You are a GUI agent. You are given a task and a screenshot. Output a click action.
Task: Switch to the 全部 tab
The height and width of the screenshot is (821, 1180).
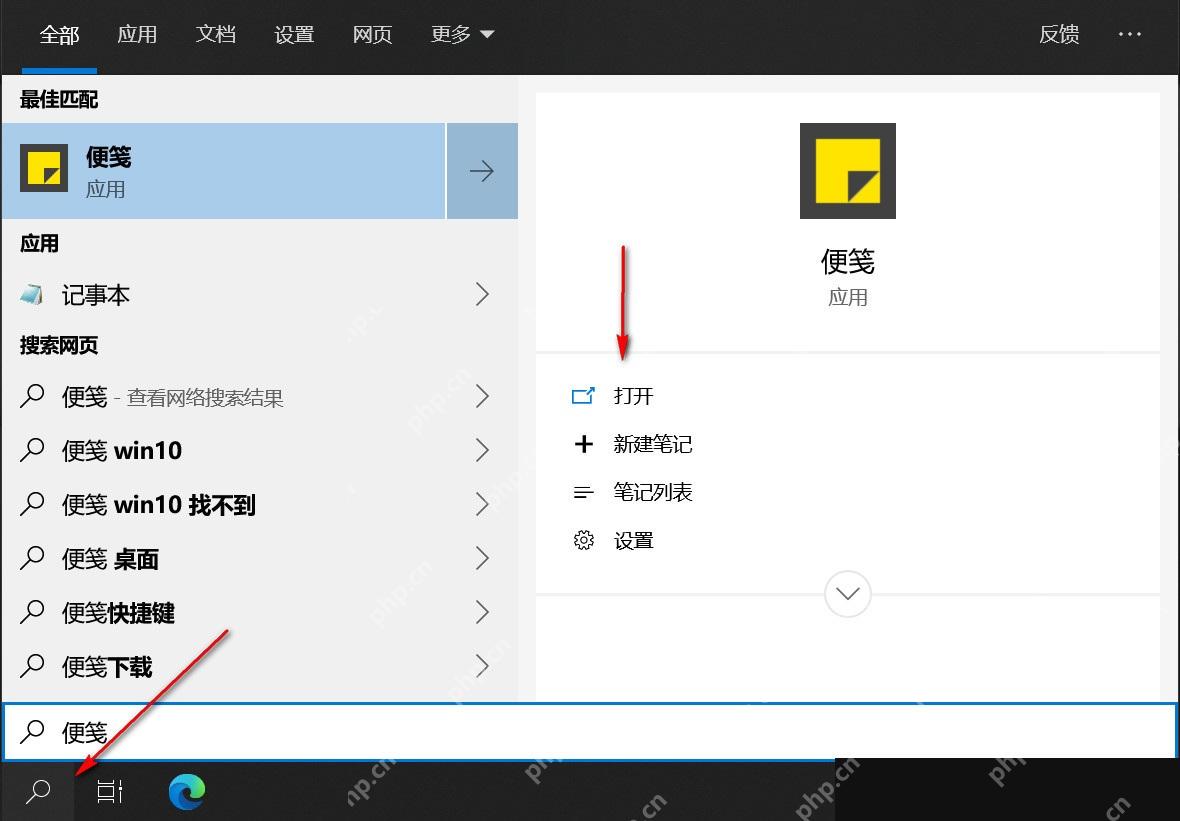pos(59,35)
